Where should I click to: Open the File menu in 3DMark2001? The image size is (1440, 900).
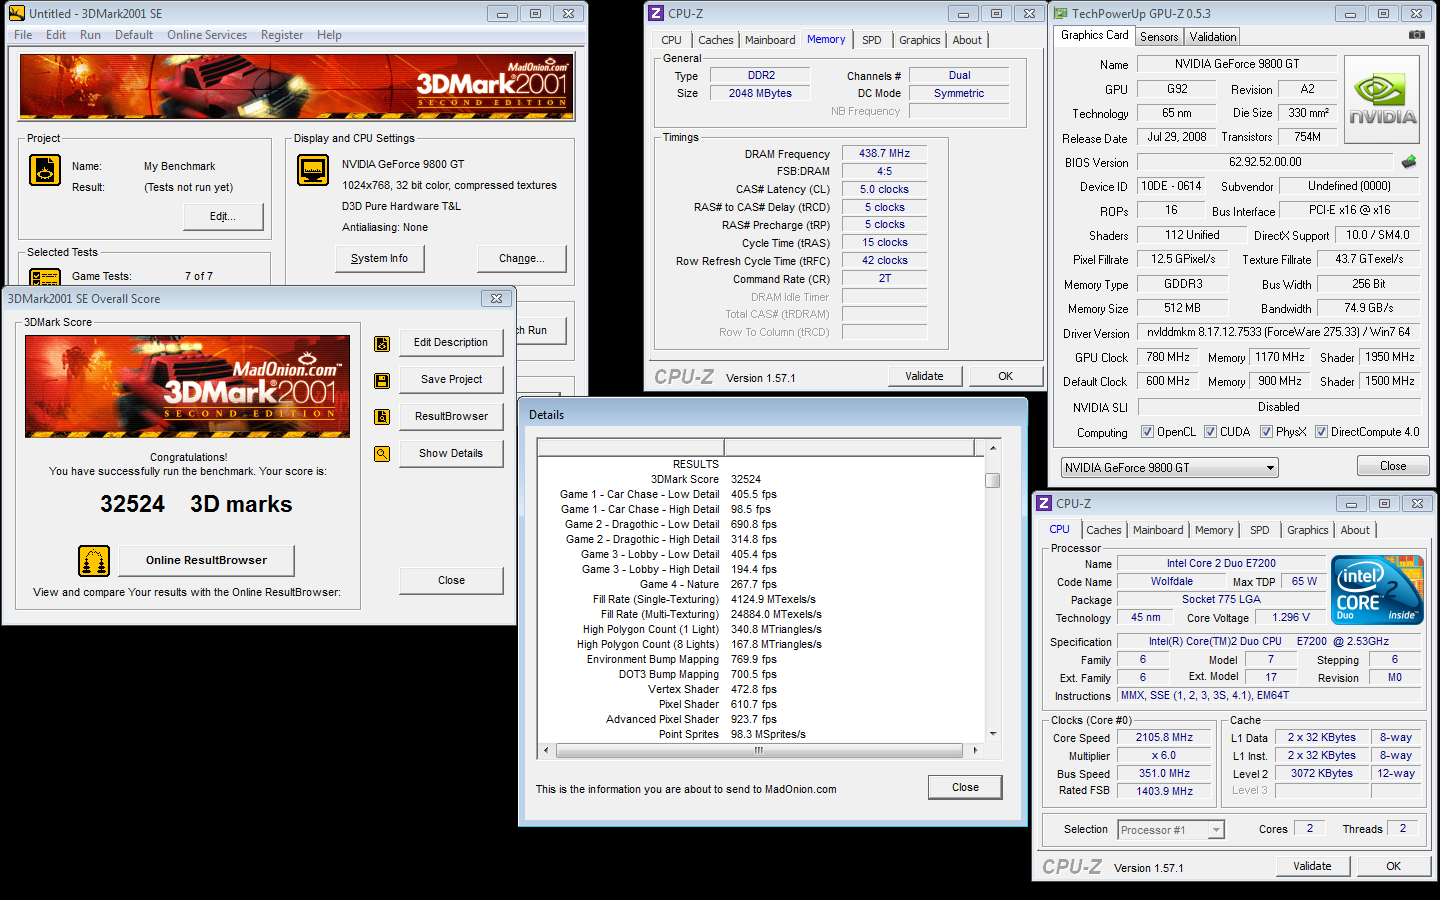point(23,35)
